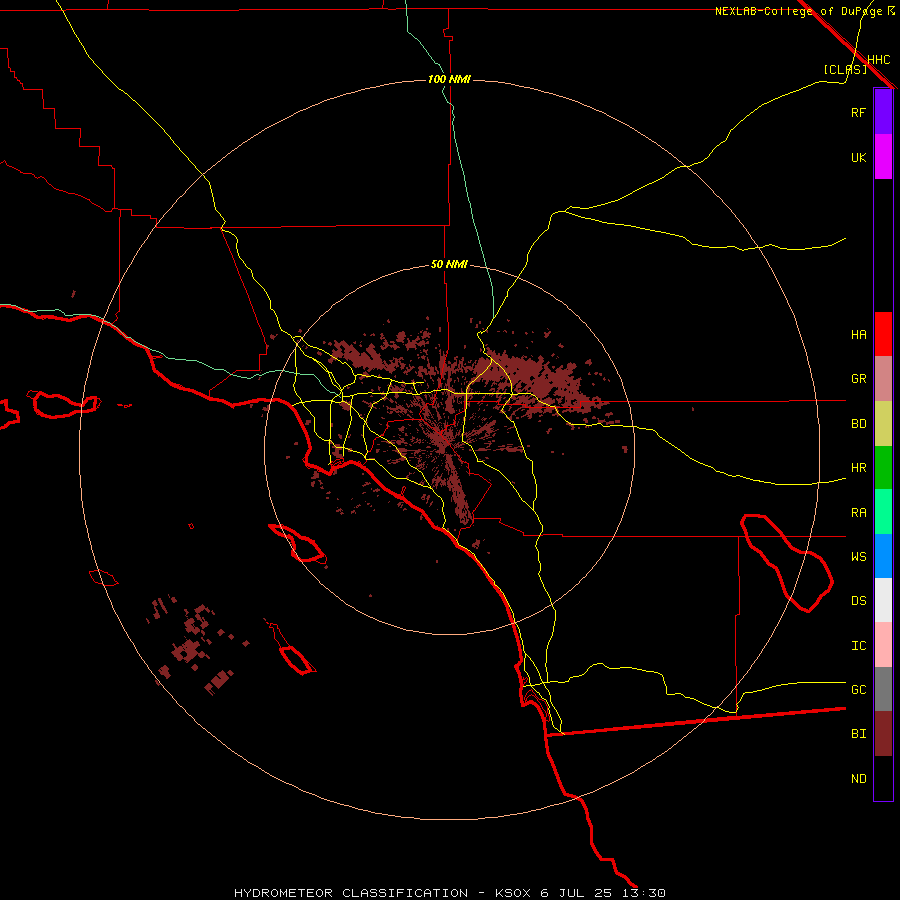Click the KSOX radar site identifier

click(x=513, y=893)
